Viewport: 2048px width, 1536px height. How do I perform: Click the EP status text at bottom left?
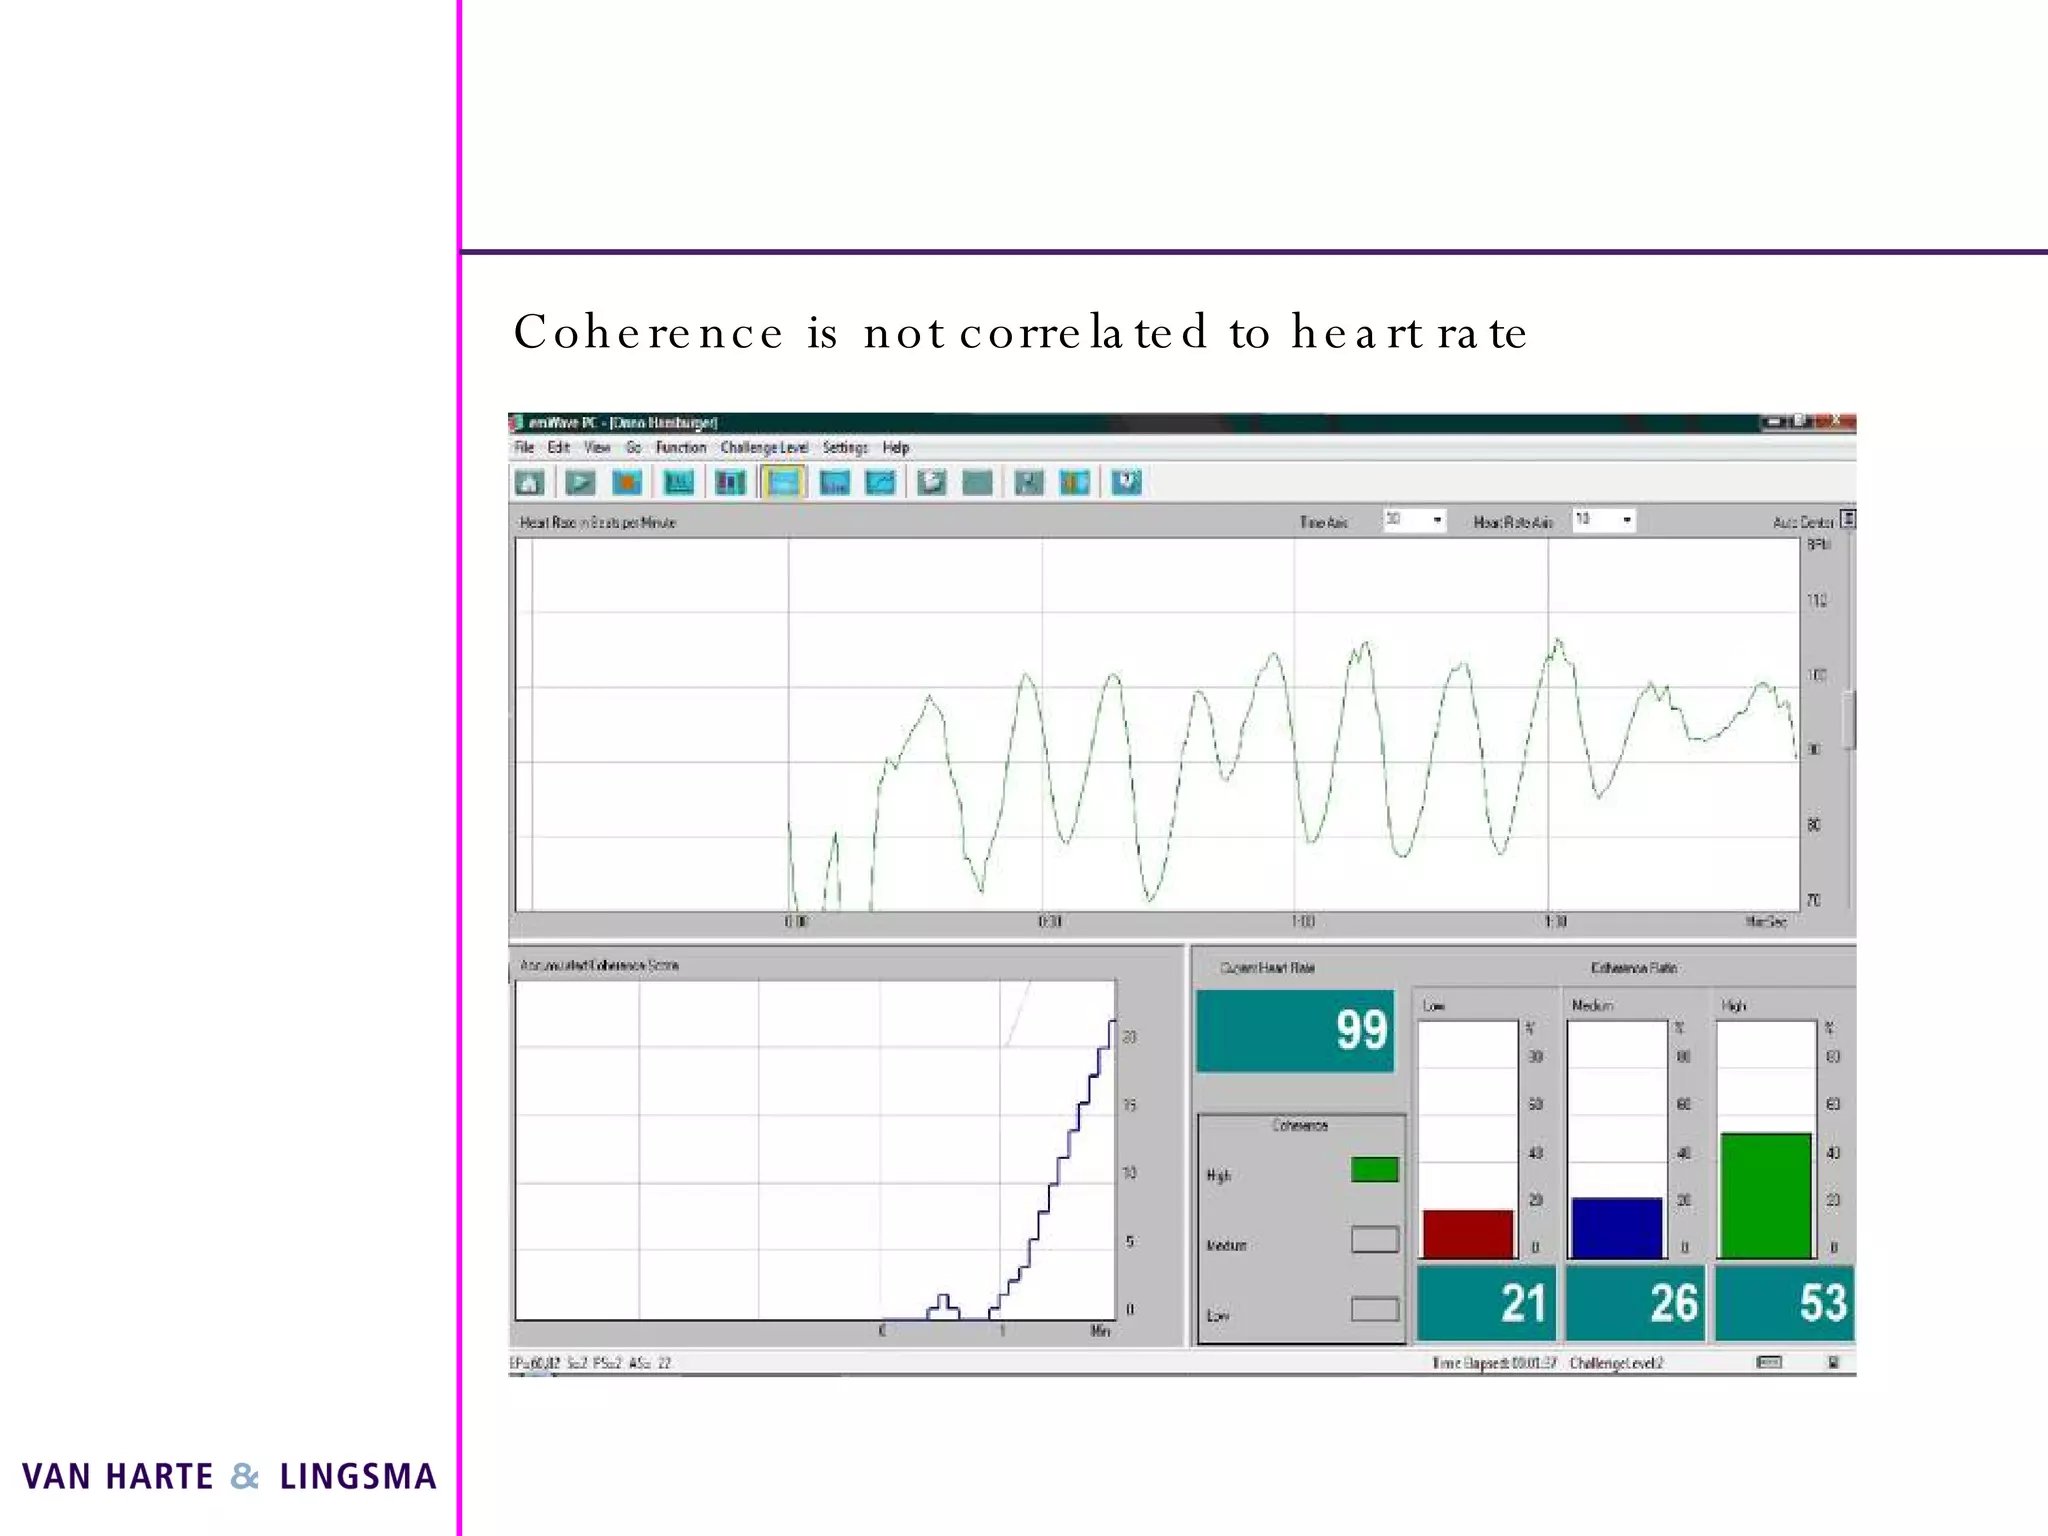pos(590,1363)
